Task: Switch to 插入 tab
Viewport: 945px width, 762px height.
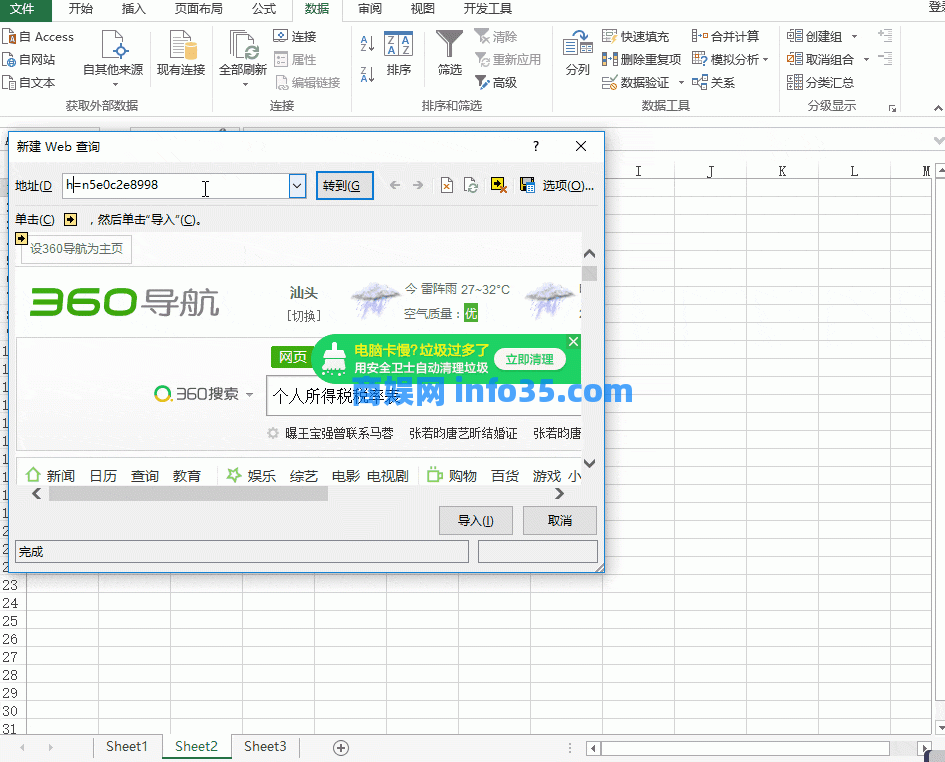Action: [133, 8]
